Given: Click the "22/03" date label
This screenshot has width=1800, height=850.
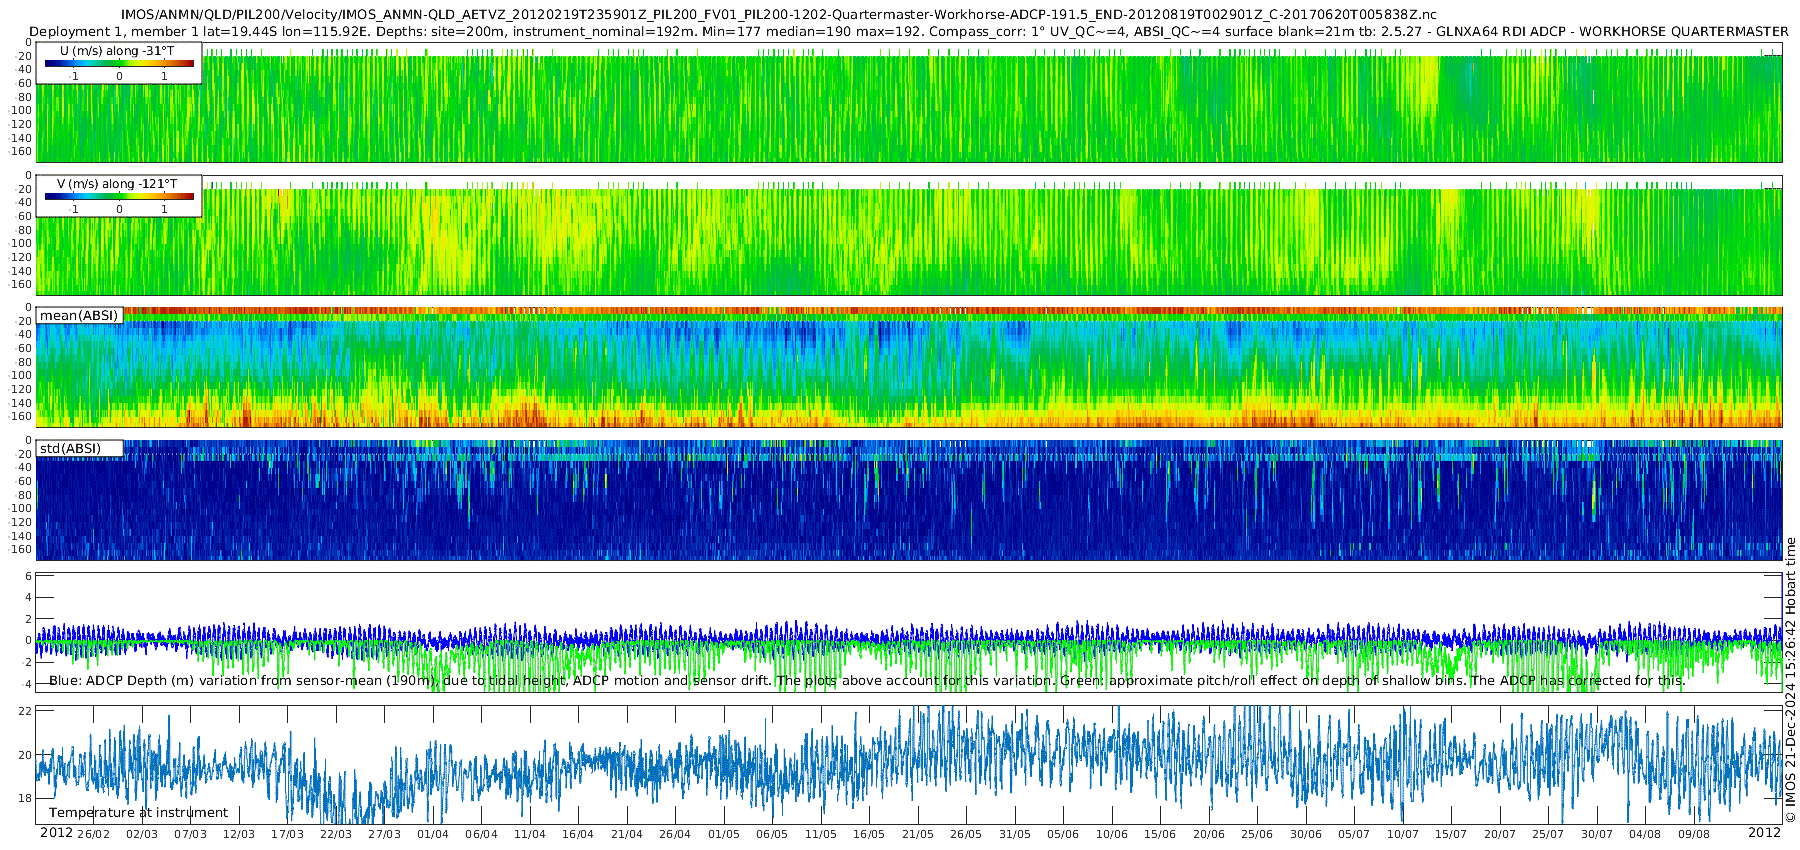Looking at the screenshot, I should pyautogui.click(x=336, y=835).
